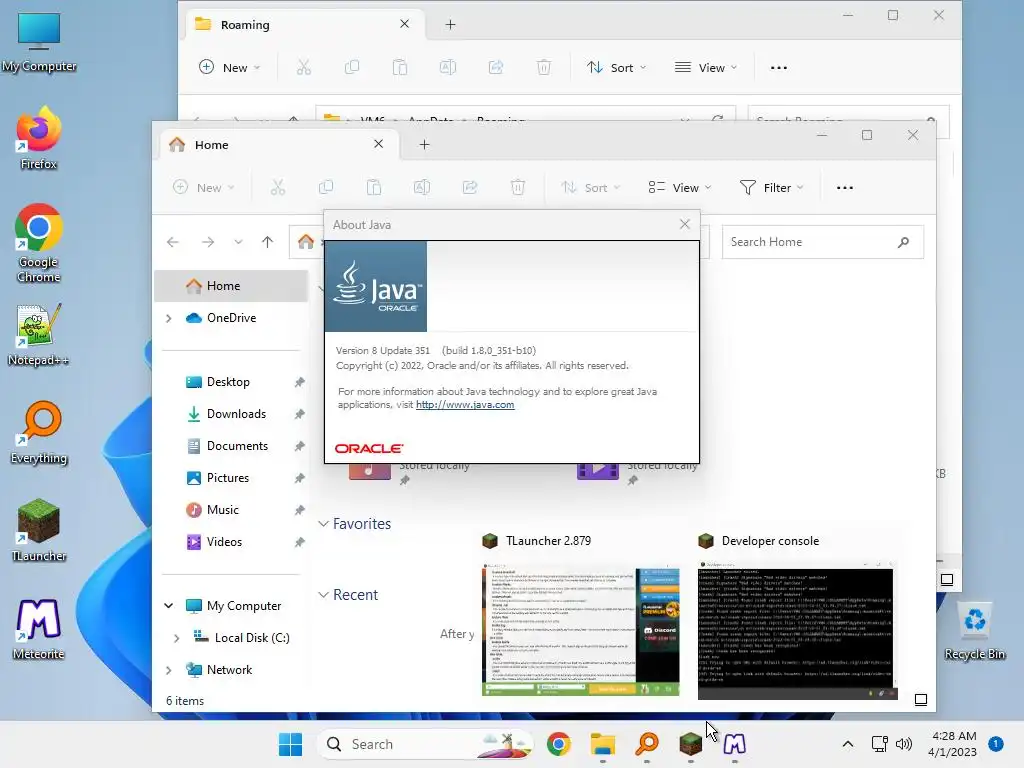Viewport: 1024px width, 768px height.
Task: Click Share icon in Roaming window toolbar
Action: tap(496, 67)
